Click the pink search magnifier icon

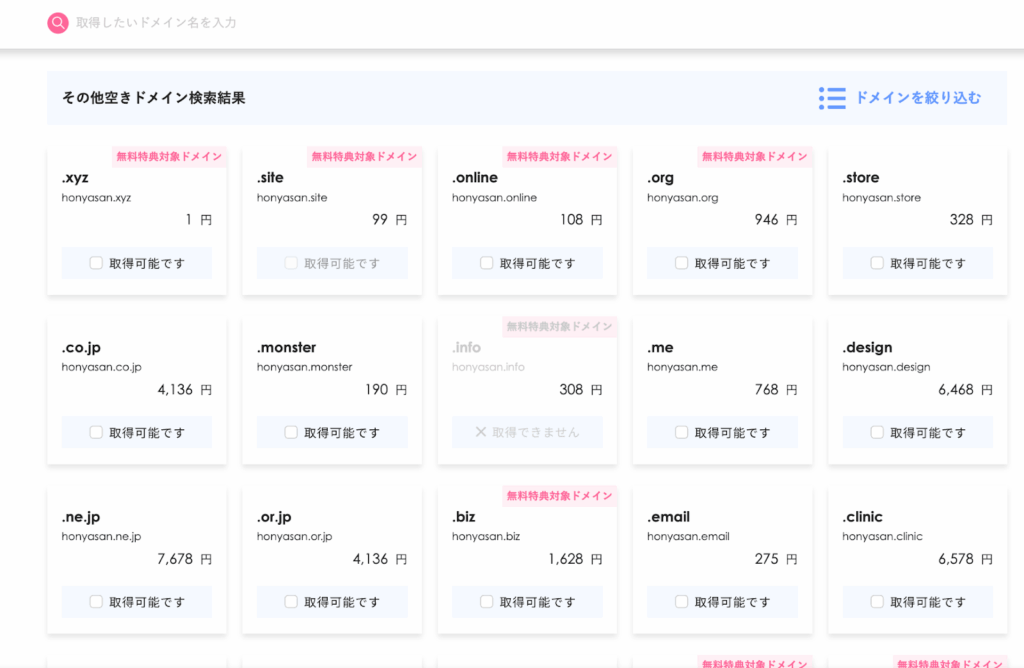coord(58,22)
